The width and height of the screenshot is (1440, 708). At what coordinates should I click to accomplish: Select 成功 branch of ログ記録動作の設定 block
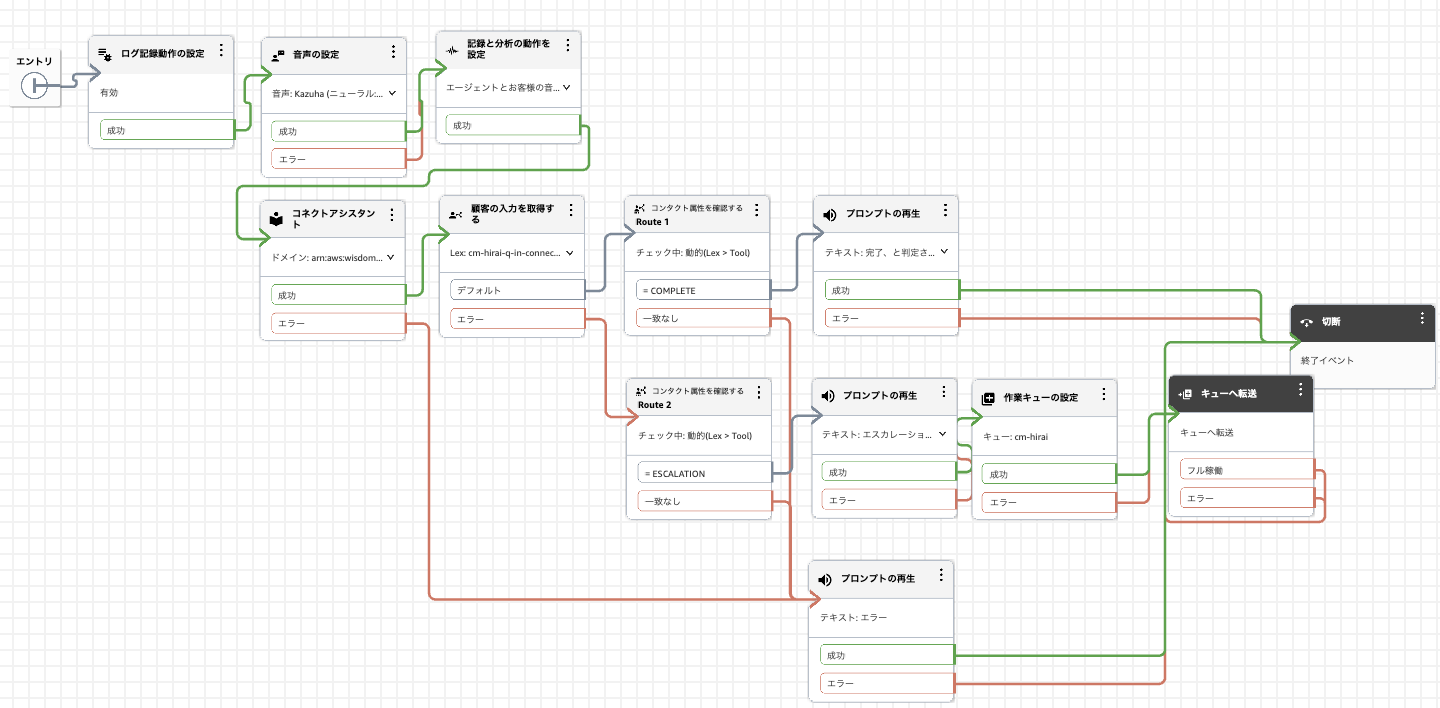[166, 130]
